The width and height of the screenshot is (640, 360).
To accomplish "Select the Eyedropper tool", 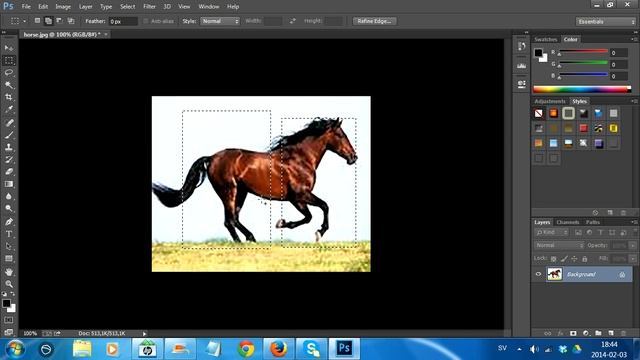I will point(9,109).
